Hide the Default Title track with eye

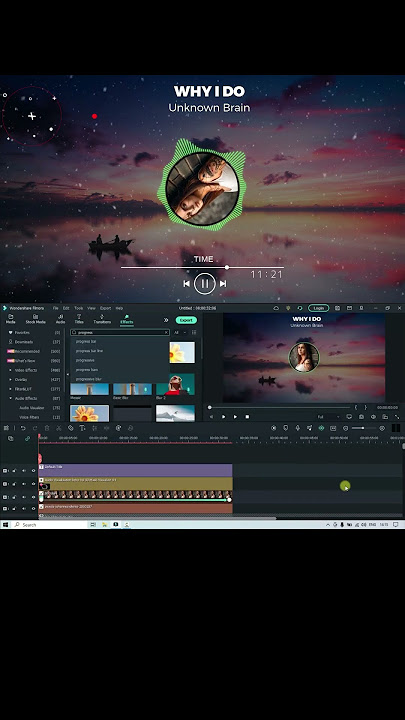coord(33,471)
